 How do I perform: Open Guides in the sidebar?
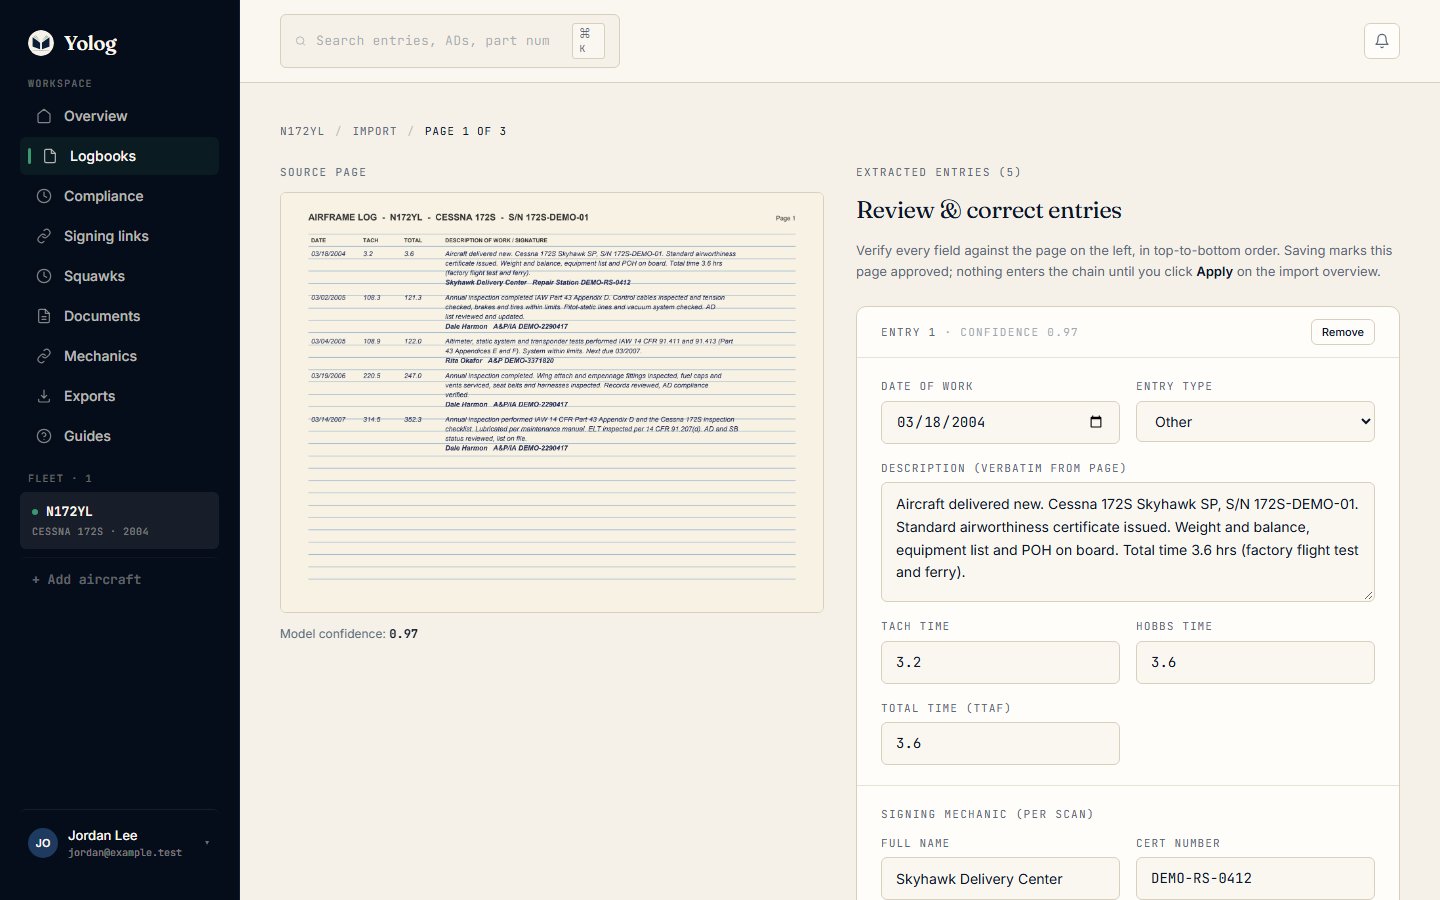click(119, 436)
